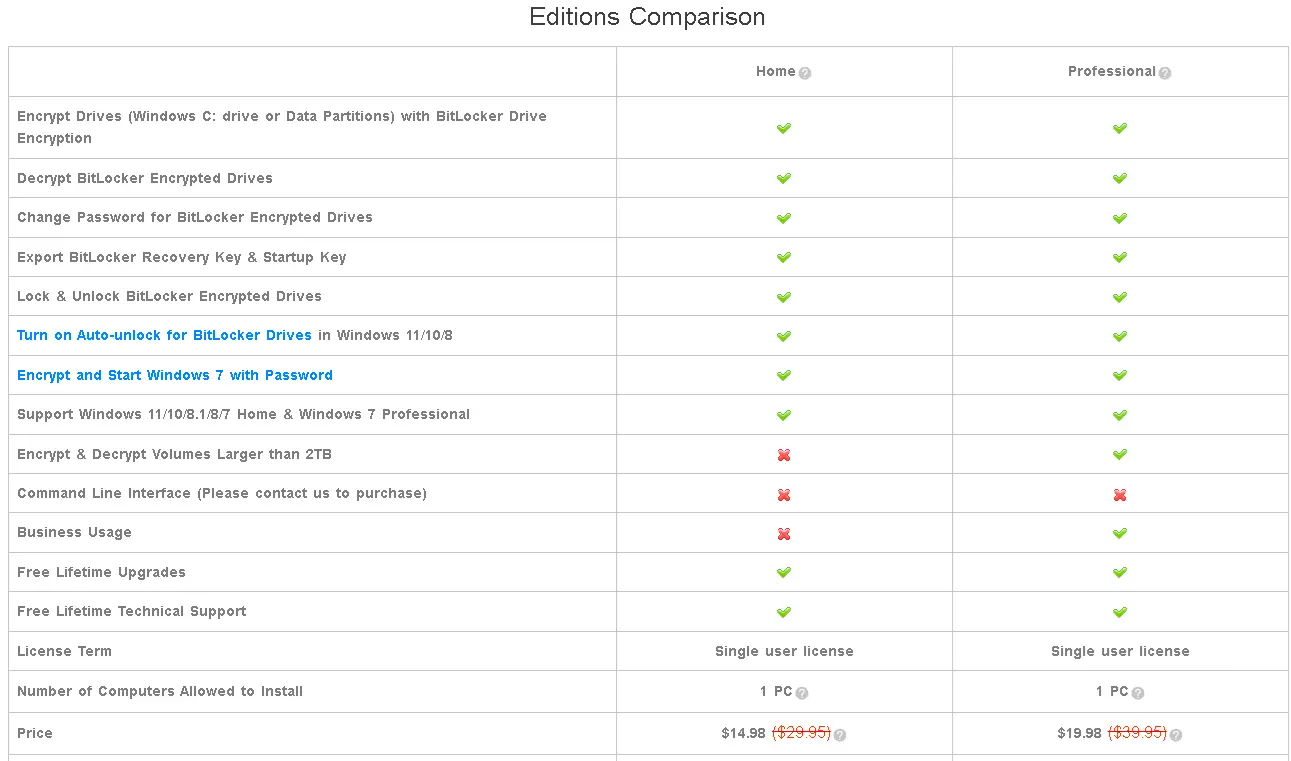Image resolution: width=1291 pixels, height=761 pixels.
Task: Click the Home column header
Action: pyautogui.click(x=775, y=72)
